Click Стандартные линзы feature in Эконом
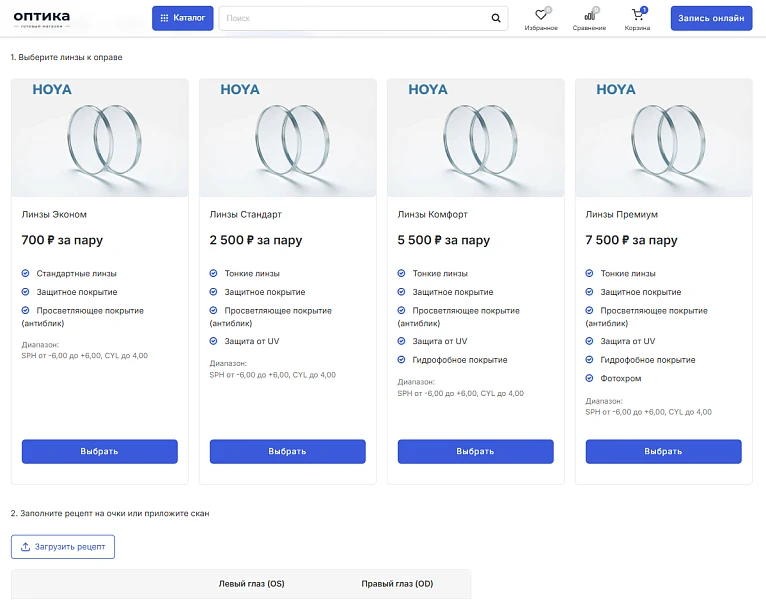 pos(77,274)
